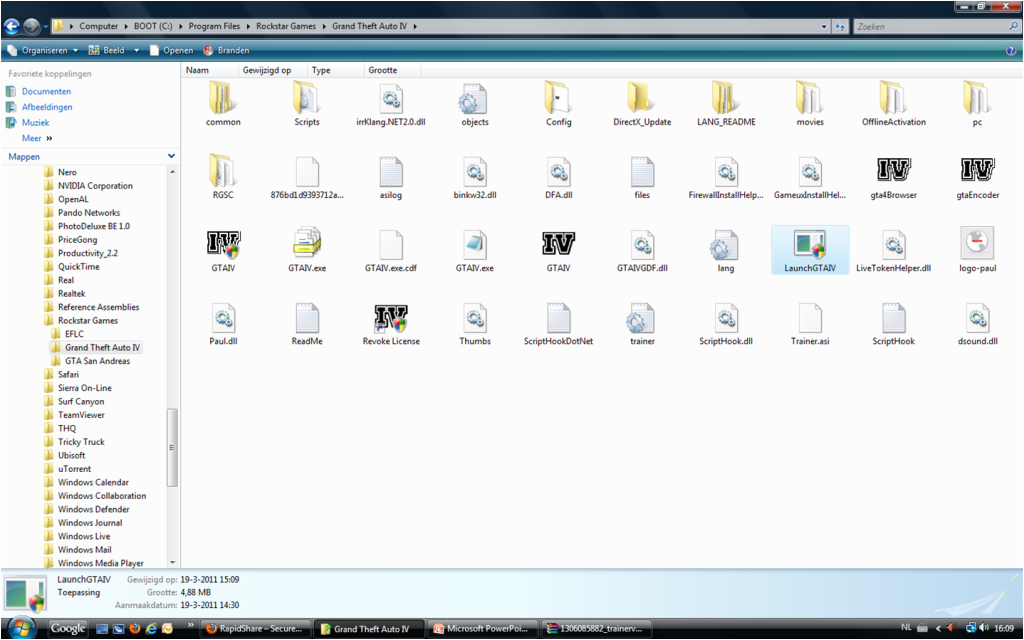
Task: Click the folder tree scroll-down arrow
Action: 172,562
